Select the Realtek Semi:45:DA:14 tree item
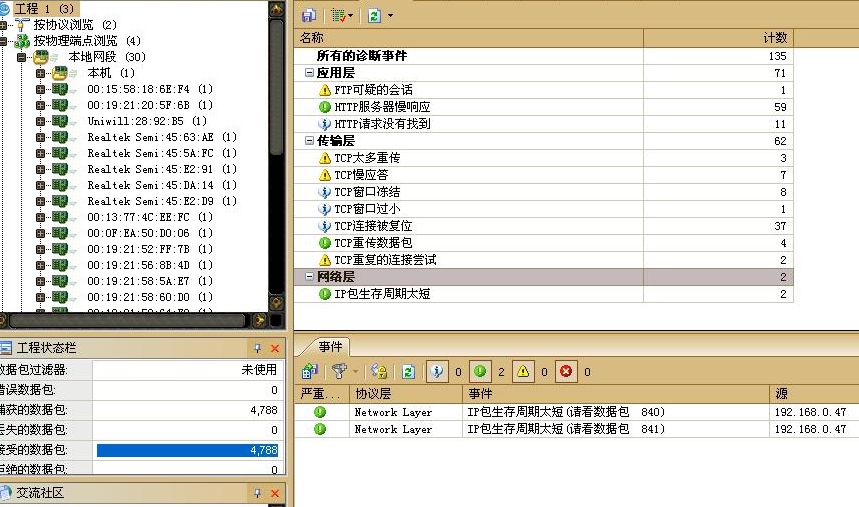The image size is (859, 507). pyautogui.click(x=162, y=185)
